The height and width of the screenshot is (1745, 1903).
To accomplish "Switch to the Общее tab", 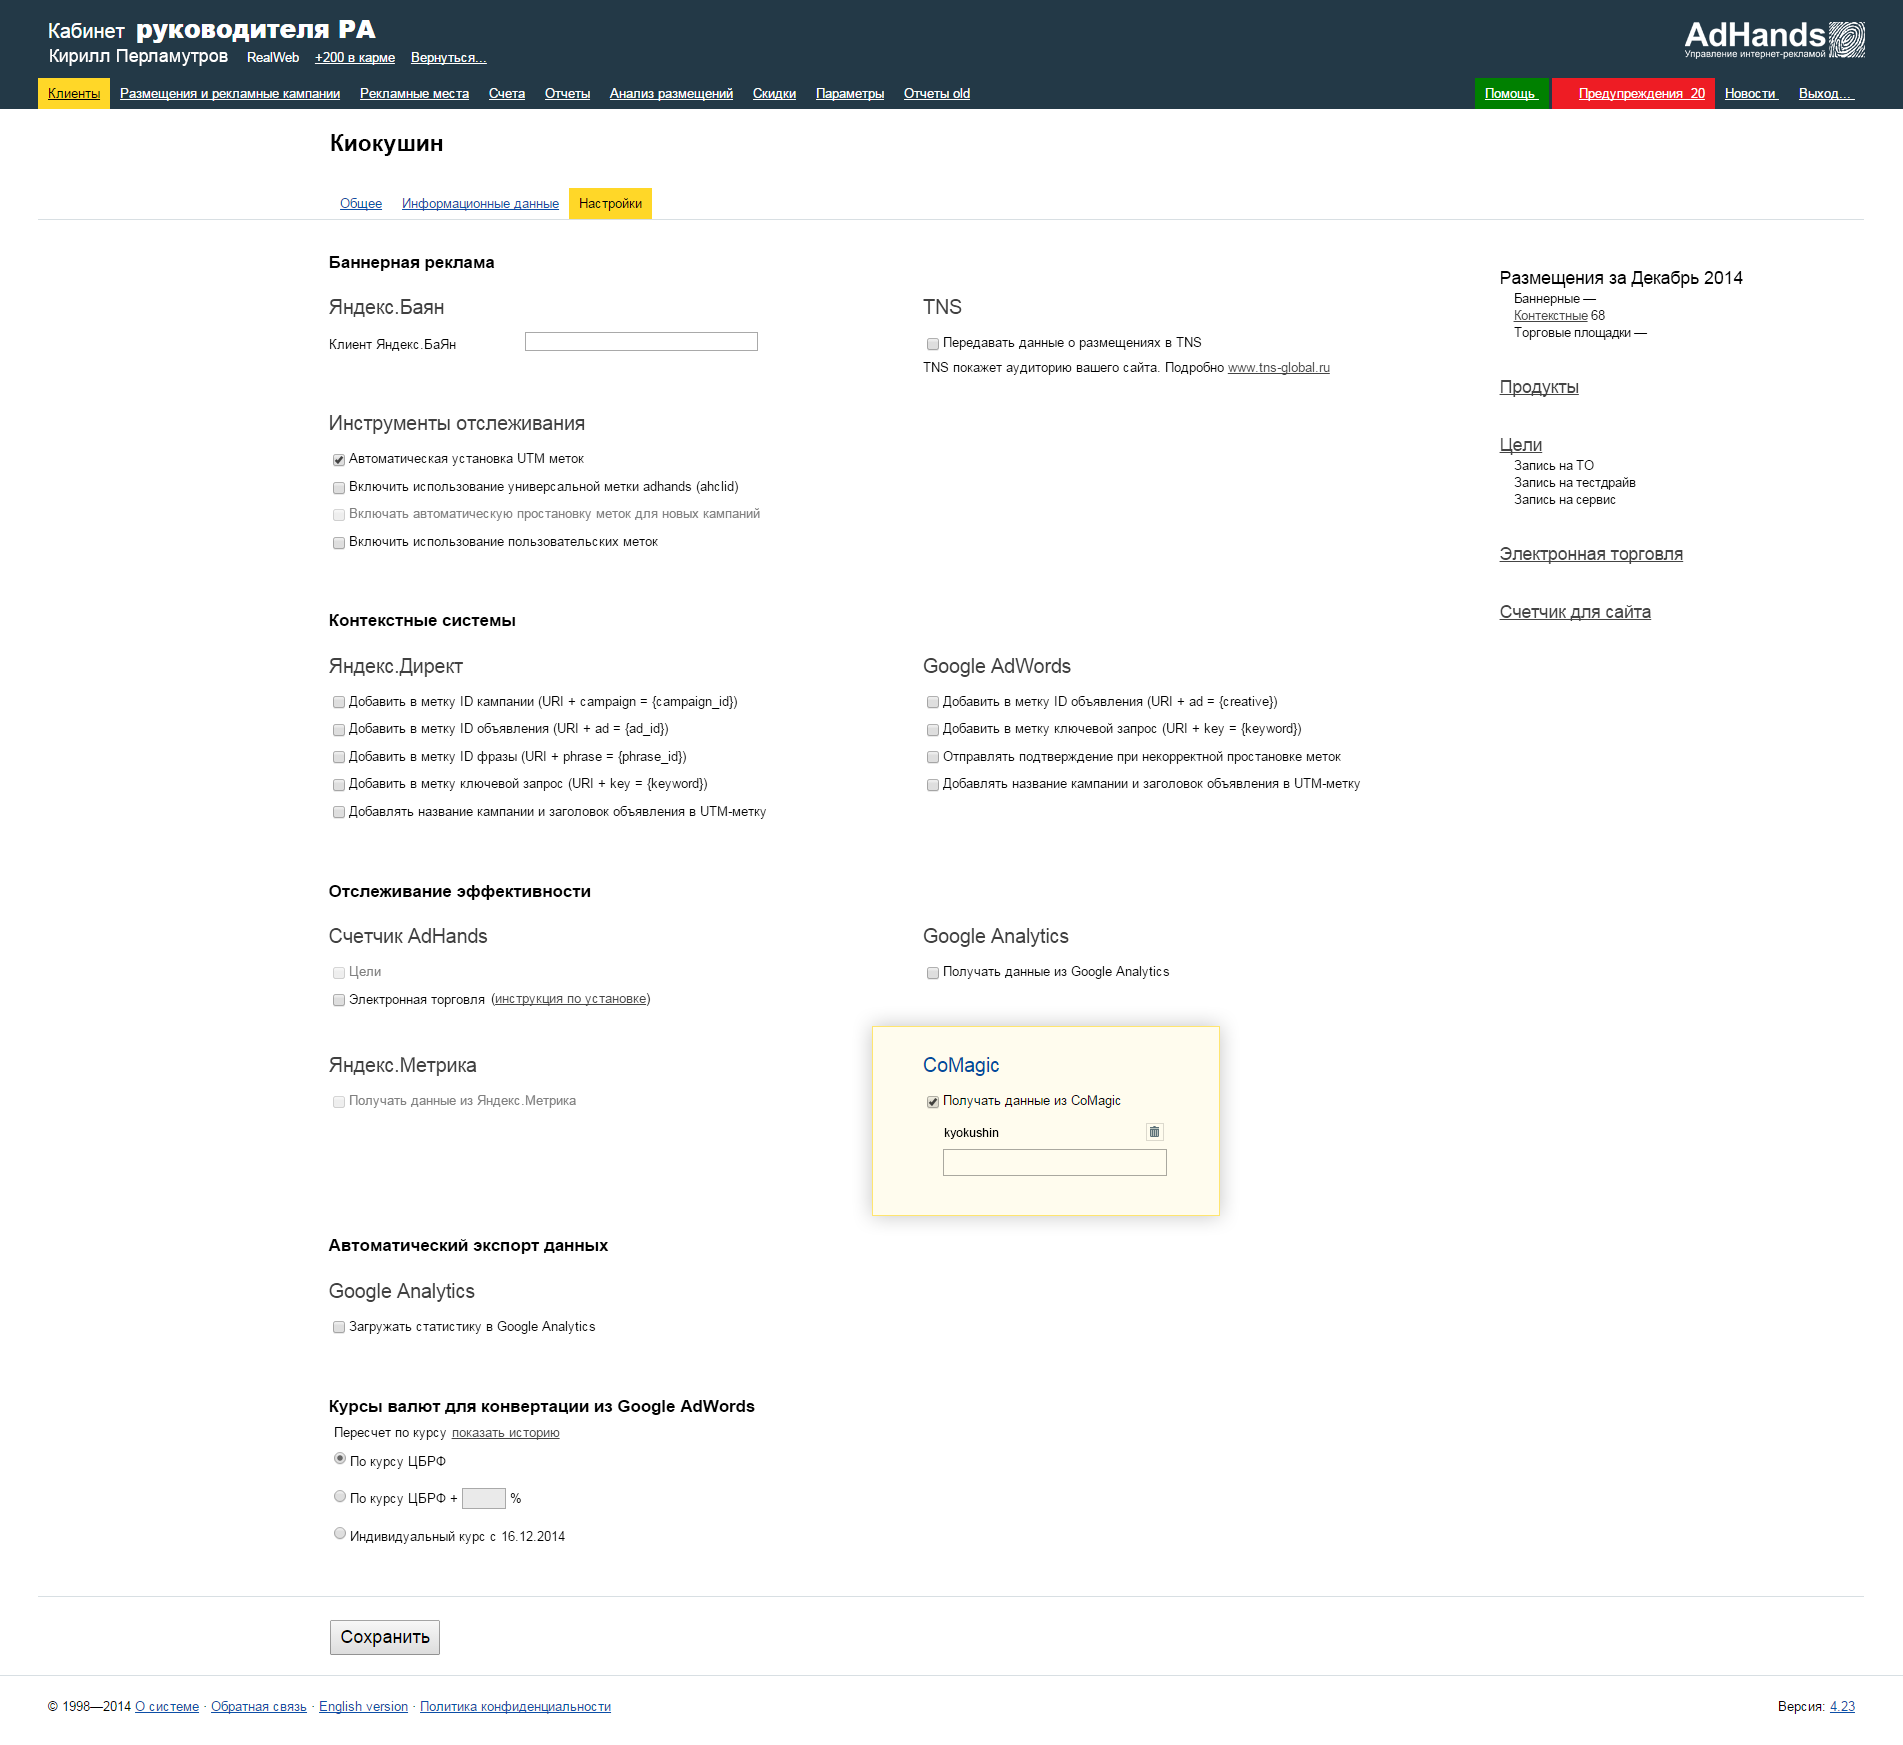I will coord(361,204).
